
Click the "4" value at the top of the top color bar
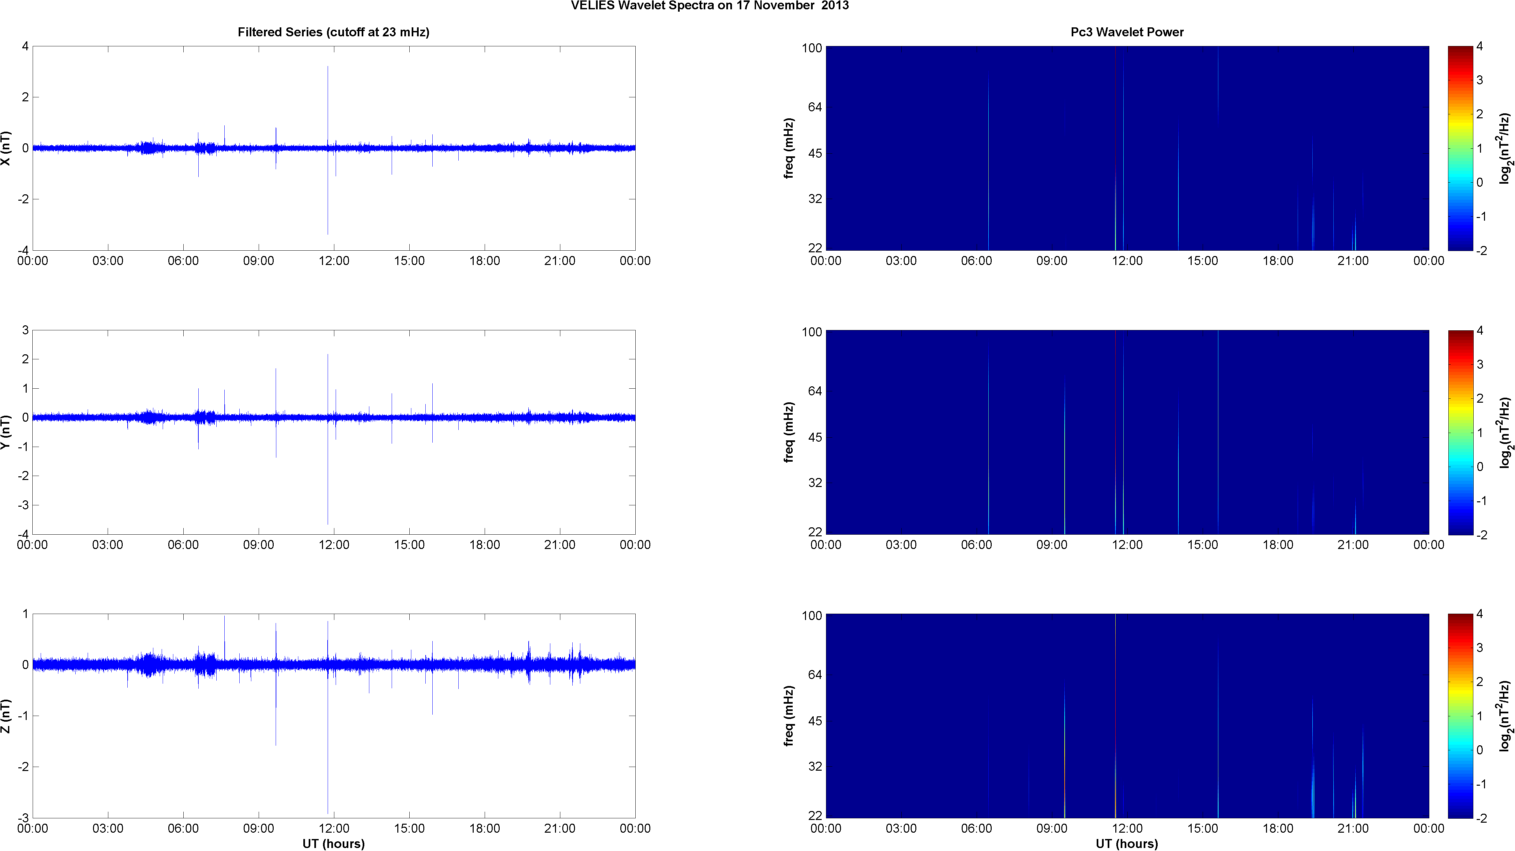coord(1480,47)
